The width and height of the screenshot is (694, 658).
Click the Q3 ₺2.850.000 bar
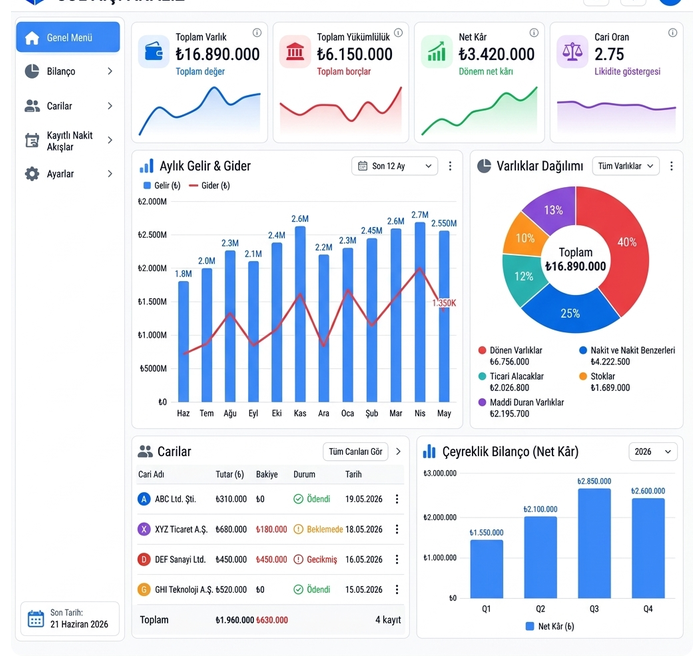pyautogui.click(x=594, y=543)
